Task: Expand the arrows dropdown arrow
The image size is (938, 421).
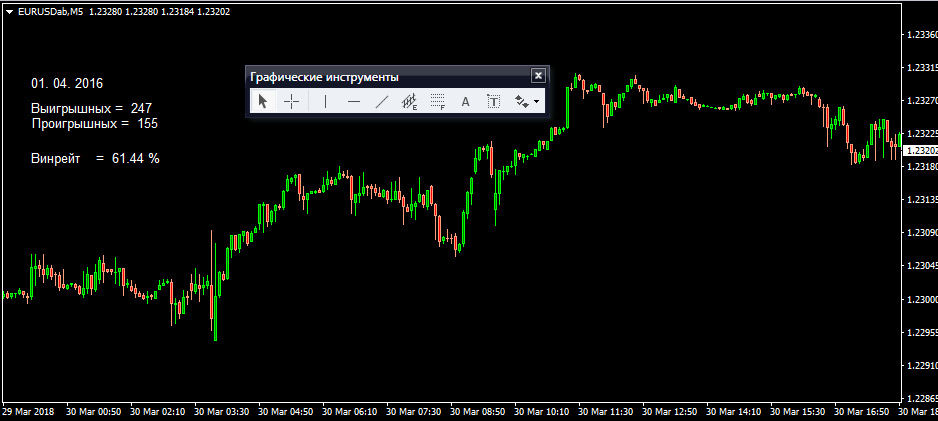Action: coord(536,102)
